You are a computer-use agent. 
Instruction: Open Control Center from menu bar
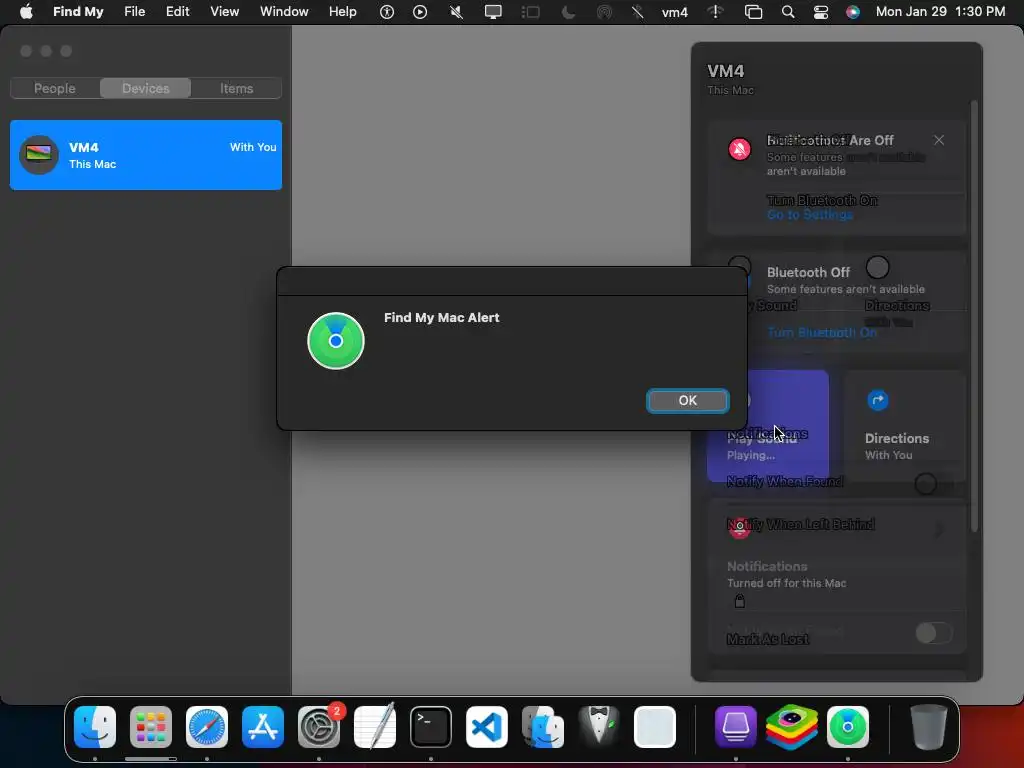coord(821,12)
